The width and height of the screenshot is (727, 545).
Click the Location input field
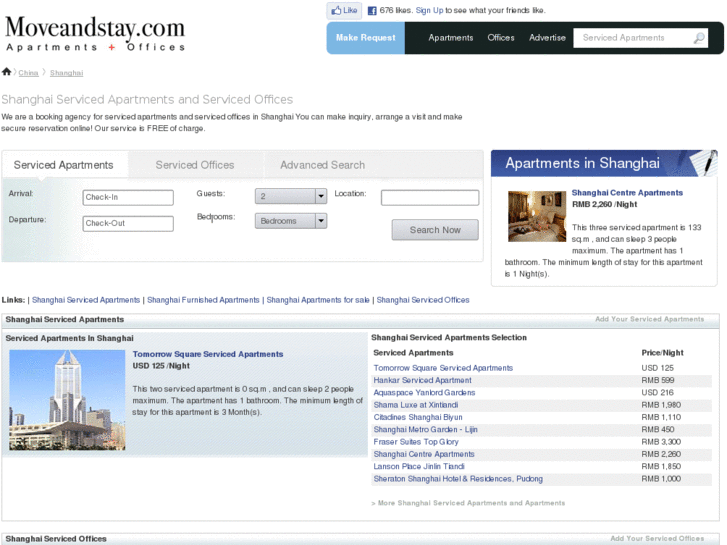430,198
